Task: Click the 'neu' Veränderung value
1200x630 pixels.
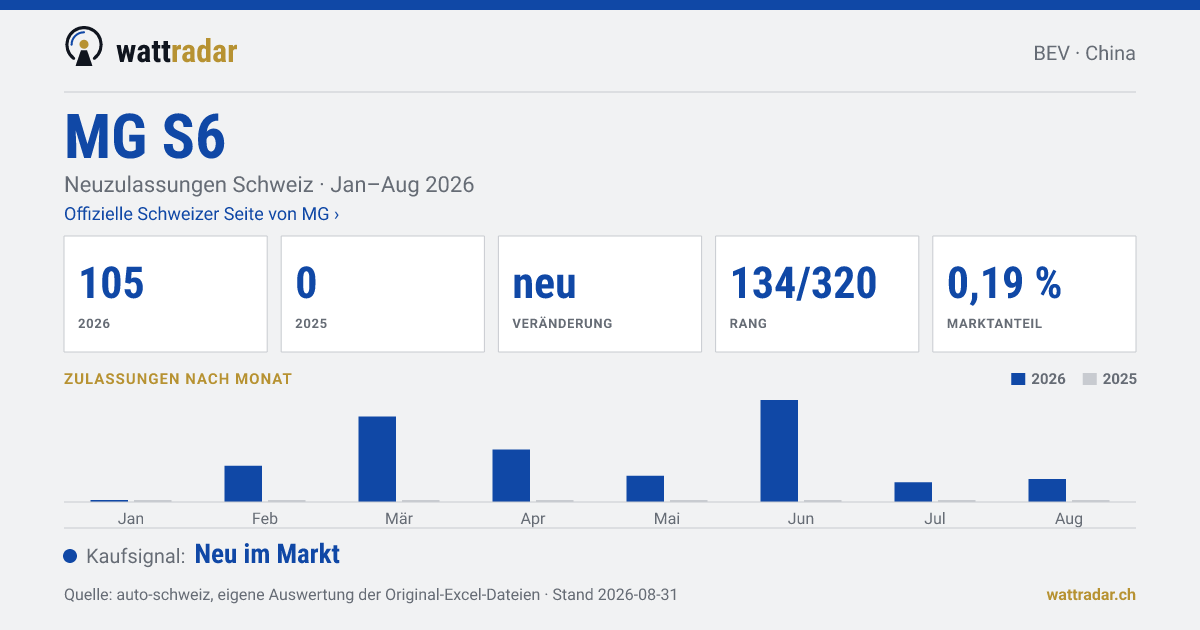Action: pyautogui.click(x=544, y=284)
